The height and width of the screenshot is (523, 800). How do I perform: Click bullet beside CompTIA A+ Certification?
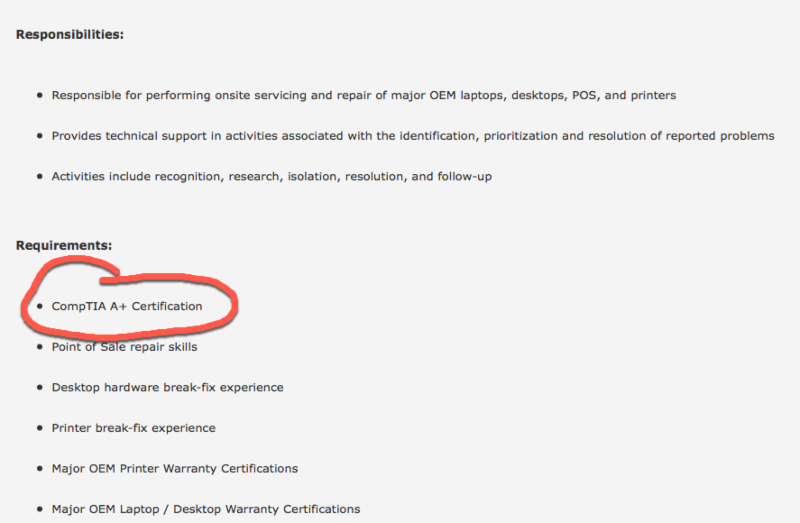(39, 306)
